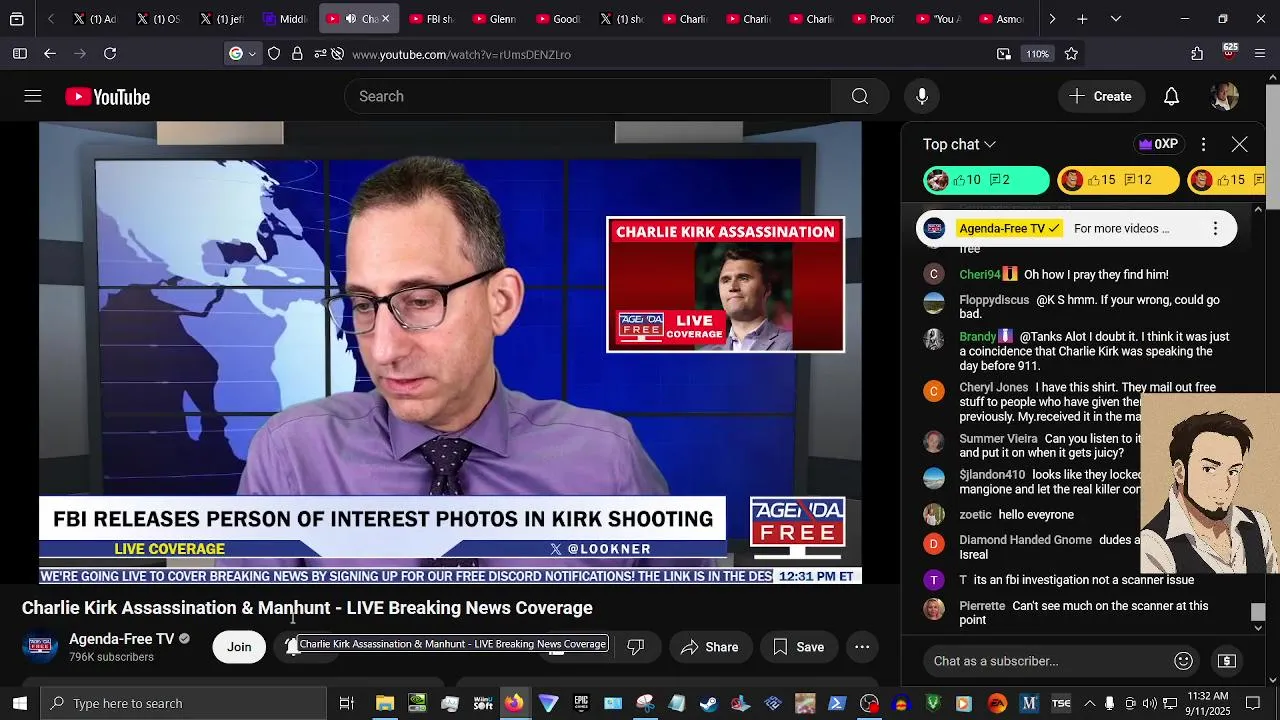Open Task View on the taskbar
The image size is (1280, 720).
347,703
